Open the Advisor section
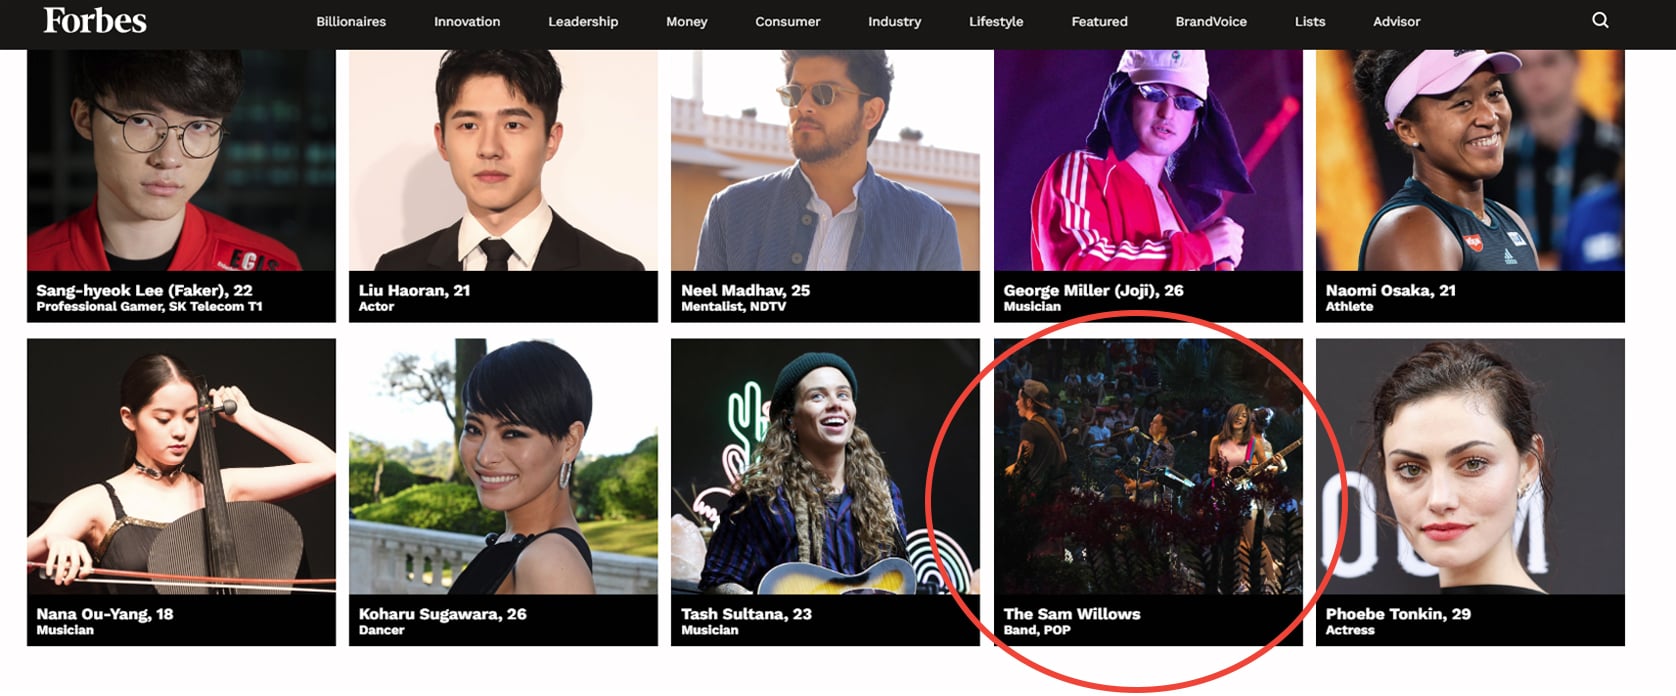 [x=1396, y=21]
